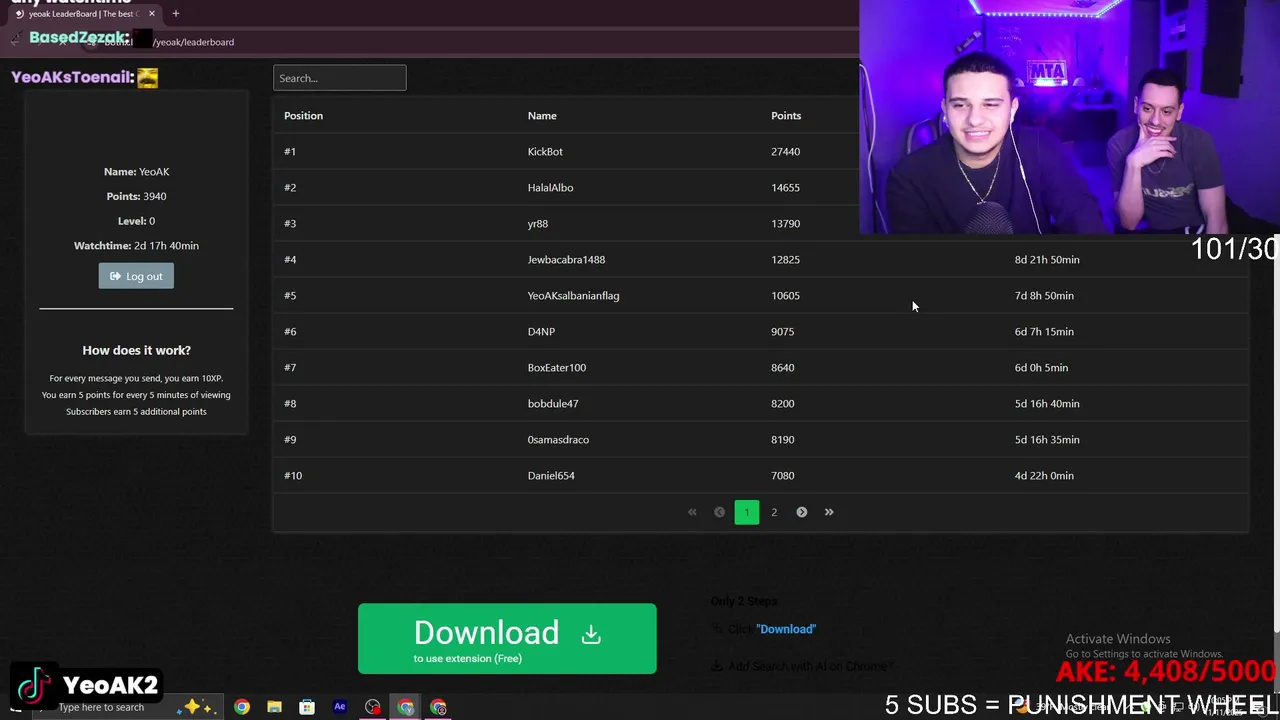
Task: Click the 8190 points value
Action: click(x=782, y=440)
